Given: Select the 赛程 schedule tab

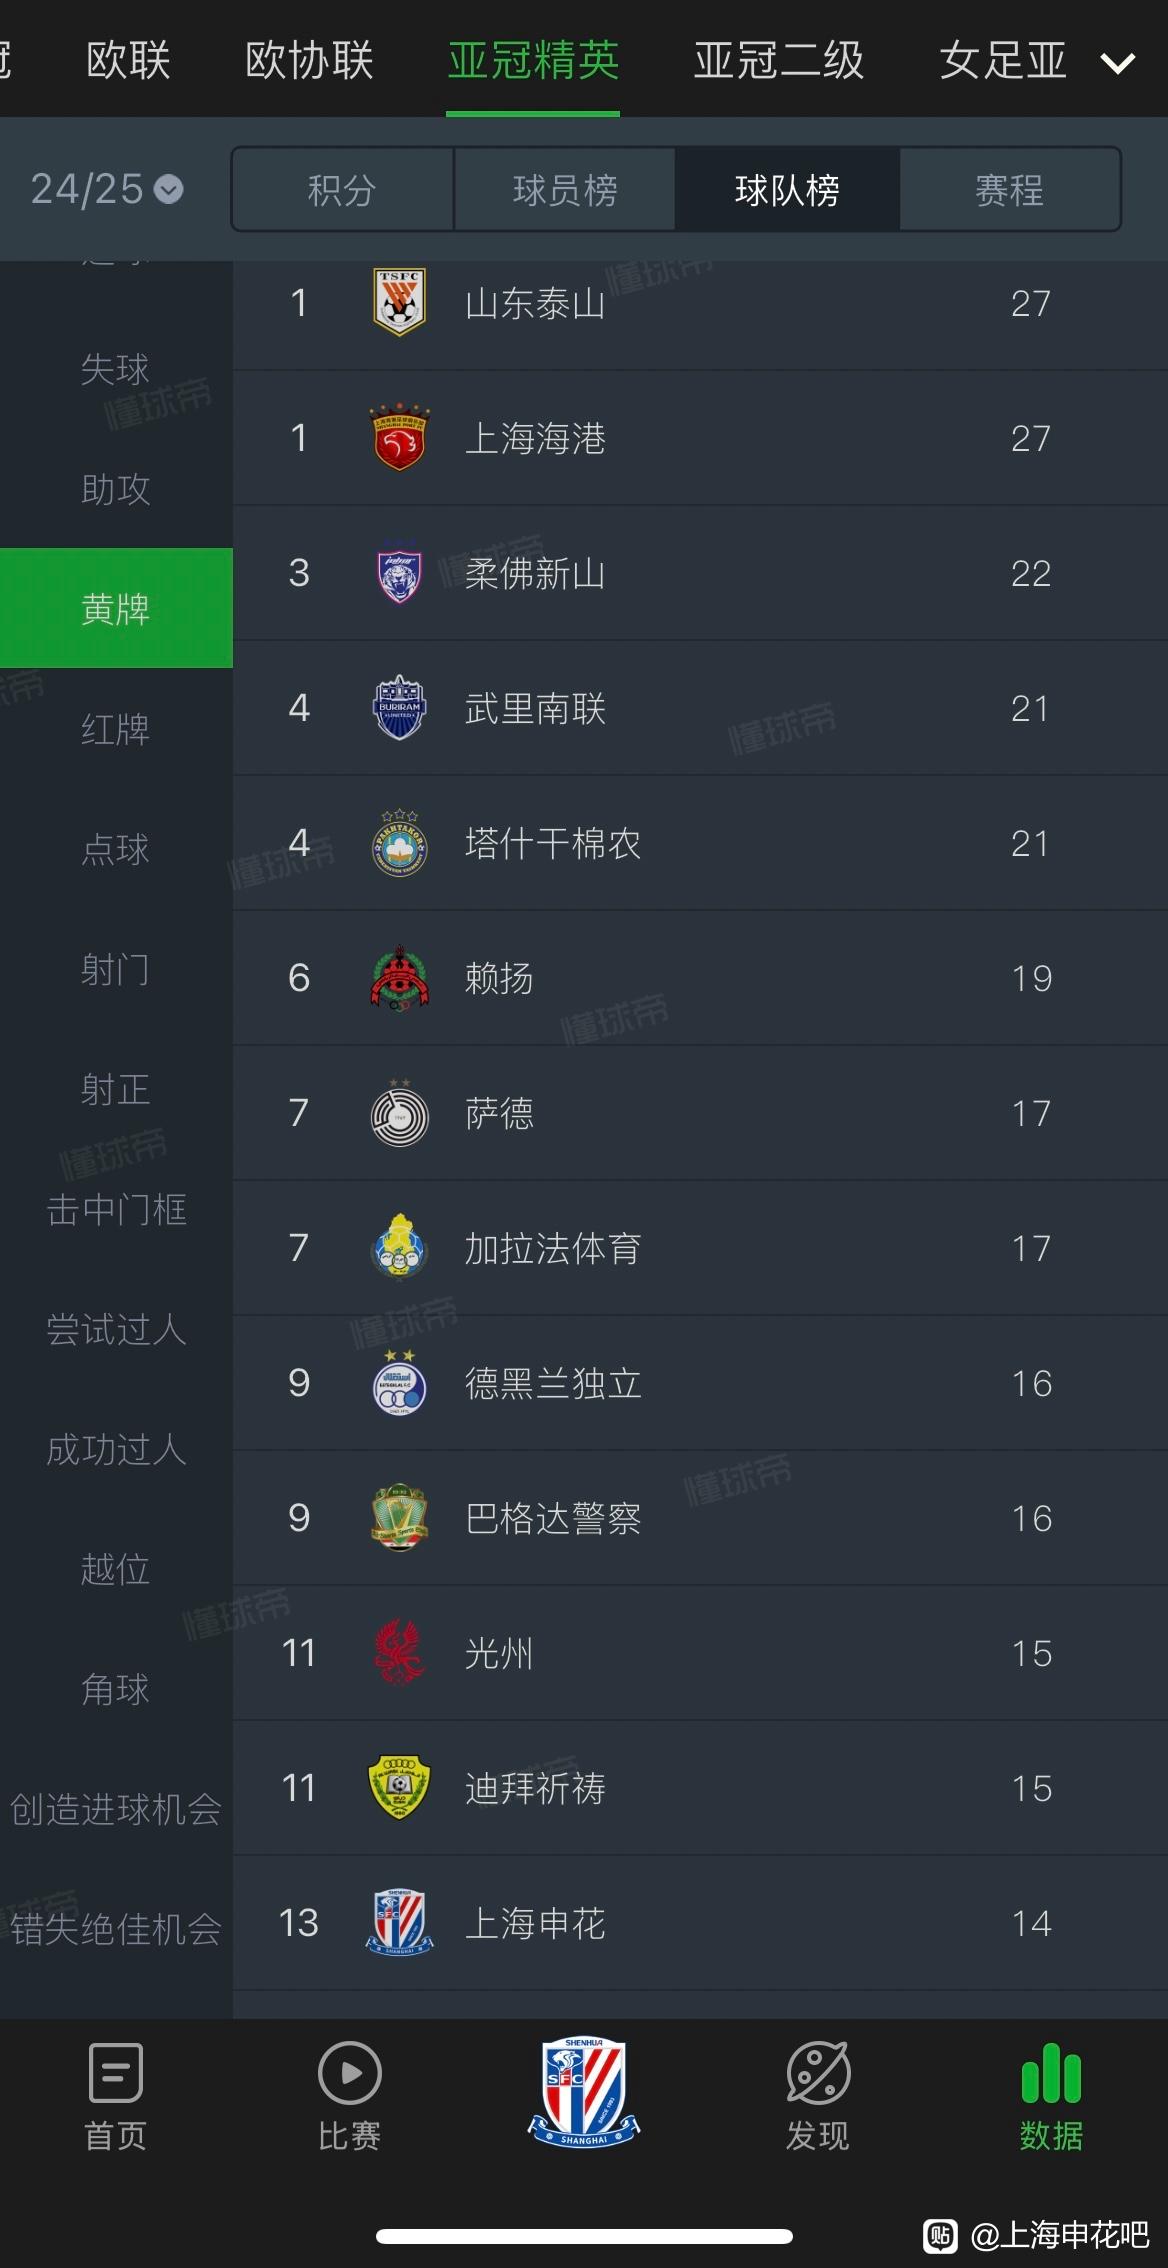Looking at the screenshot, I should 1010,189.
